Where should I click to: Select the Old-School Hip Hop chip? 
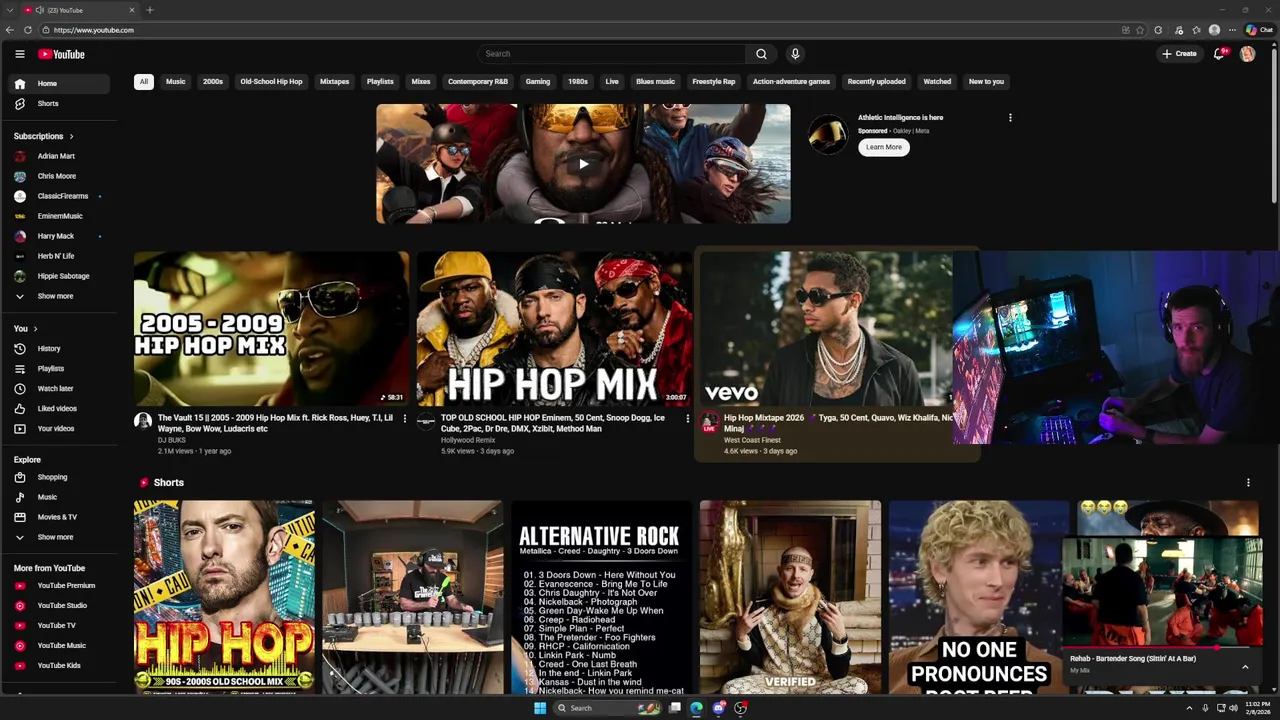(271, 82)
